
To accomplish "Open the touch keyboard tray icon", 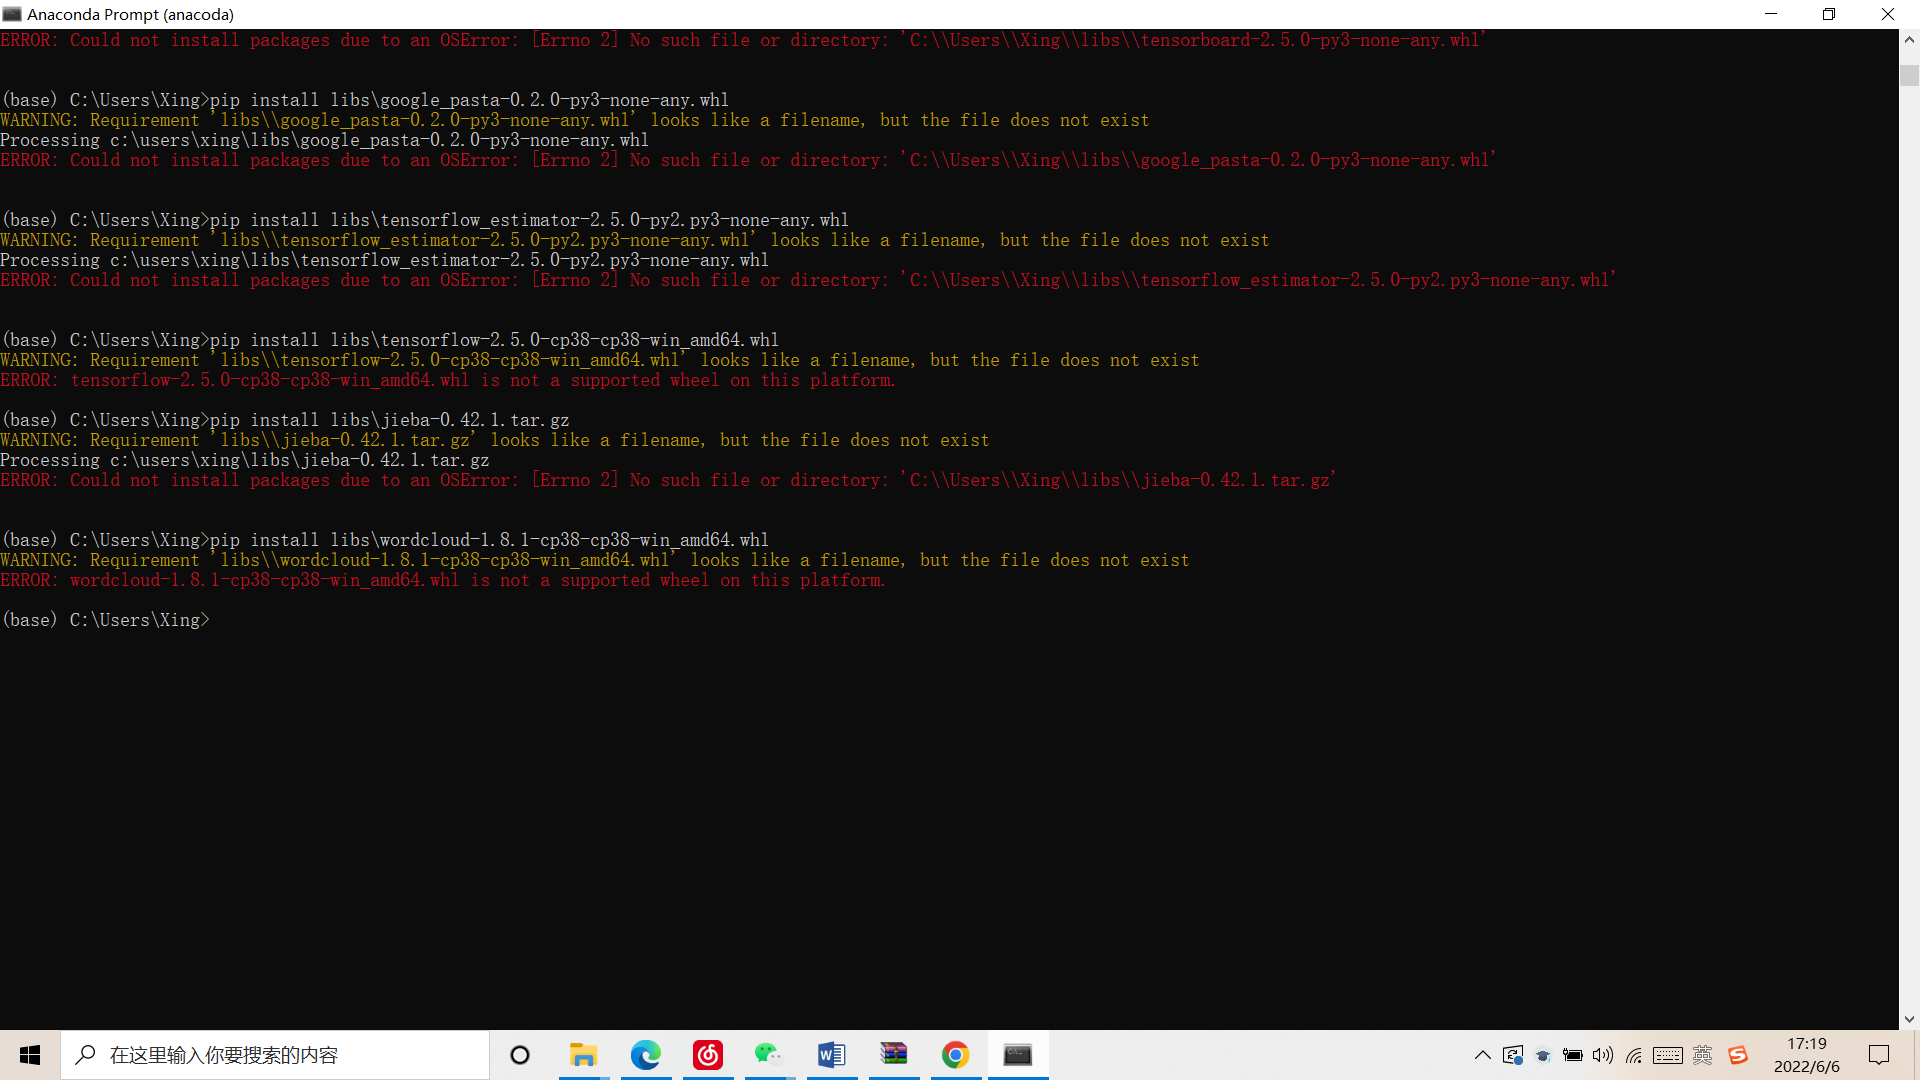I will 1668,1055.
